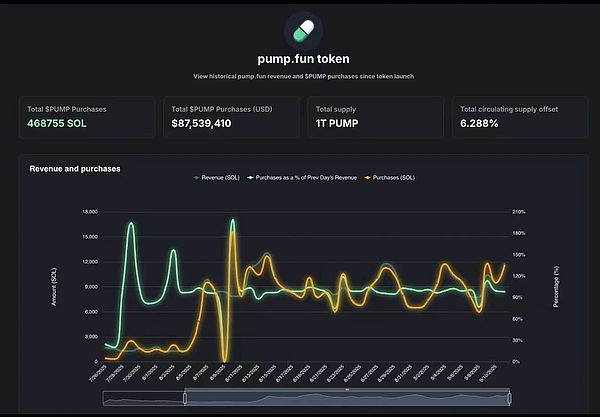Click the left handle of the range selector
The height and width of the screenshot is (417, 600).
(185, 399)
